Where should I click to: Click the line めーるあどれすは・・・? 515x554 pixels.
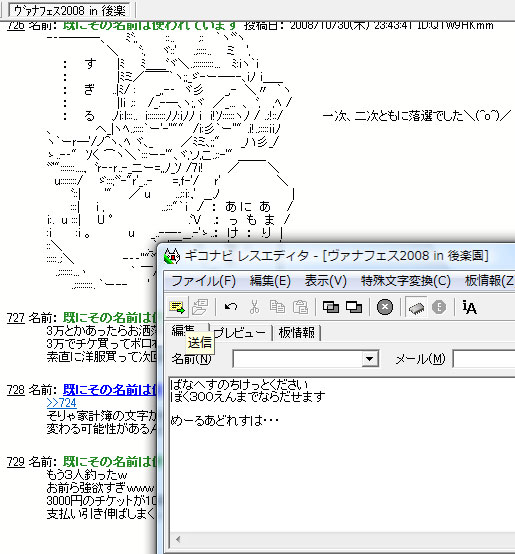click(225, 421)
